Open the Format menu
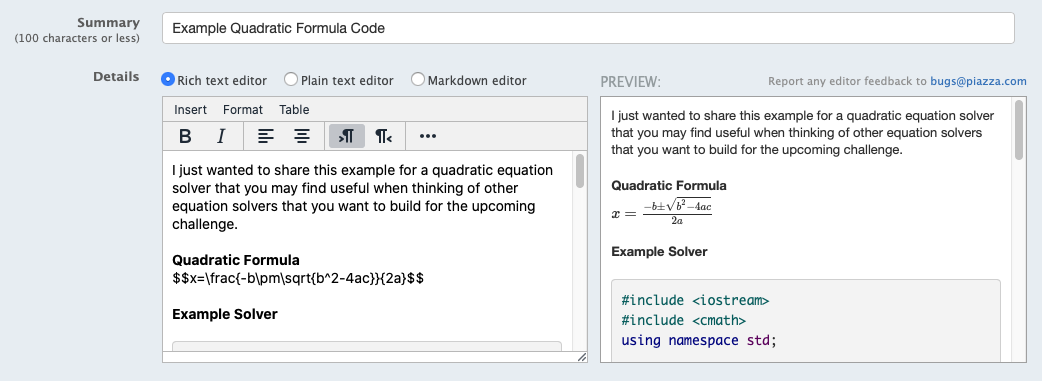 click(243, 110)
